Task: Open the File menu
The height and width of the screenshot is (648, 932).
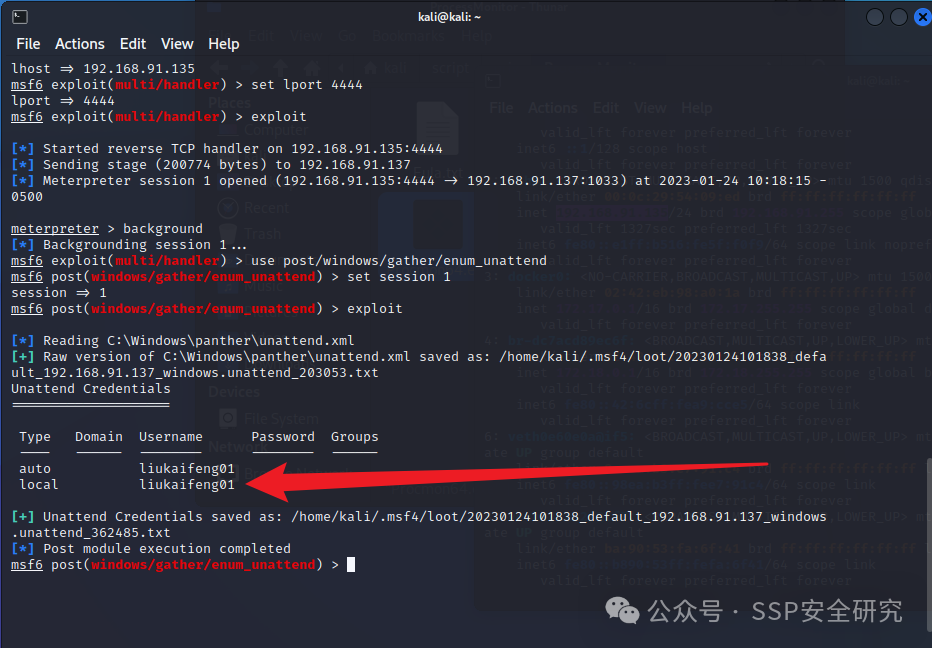Action: point(28,44)
